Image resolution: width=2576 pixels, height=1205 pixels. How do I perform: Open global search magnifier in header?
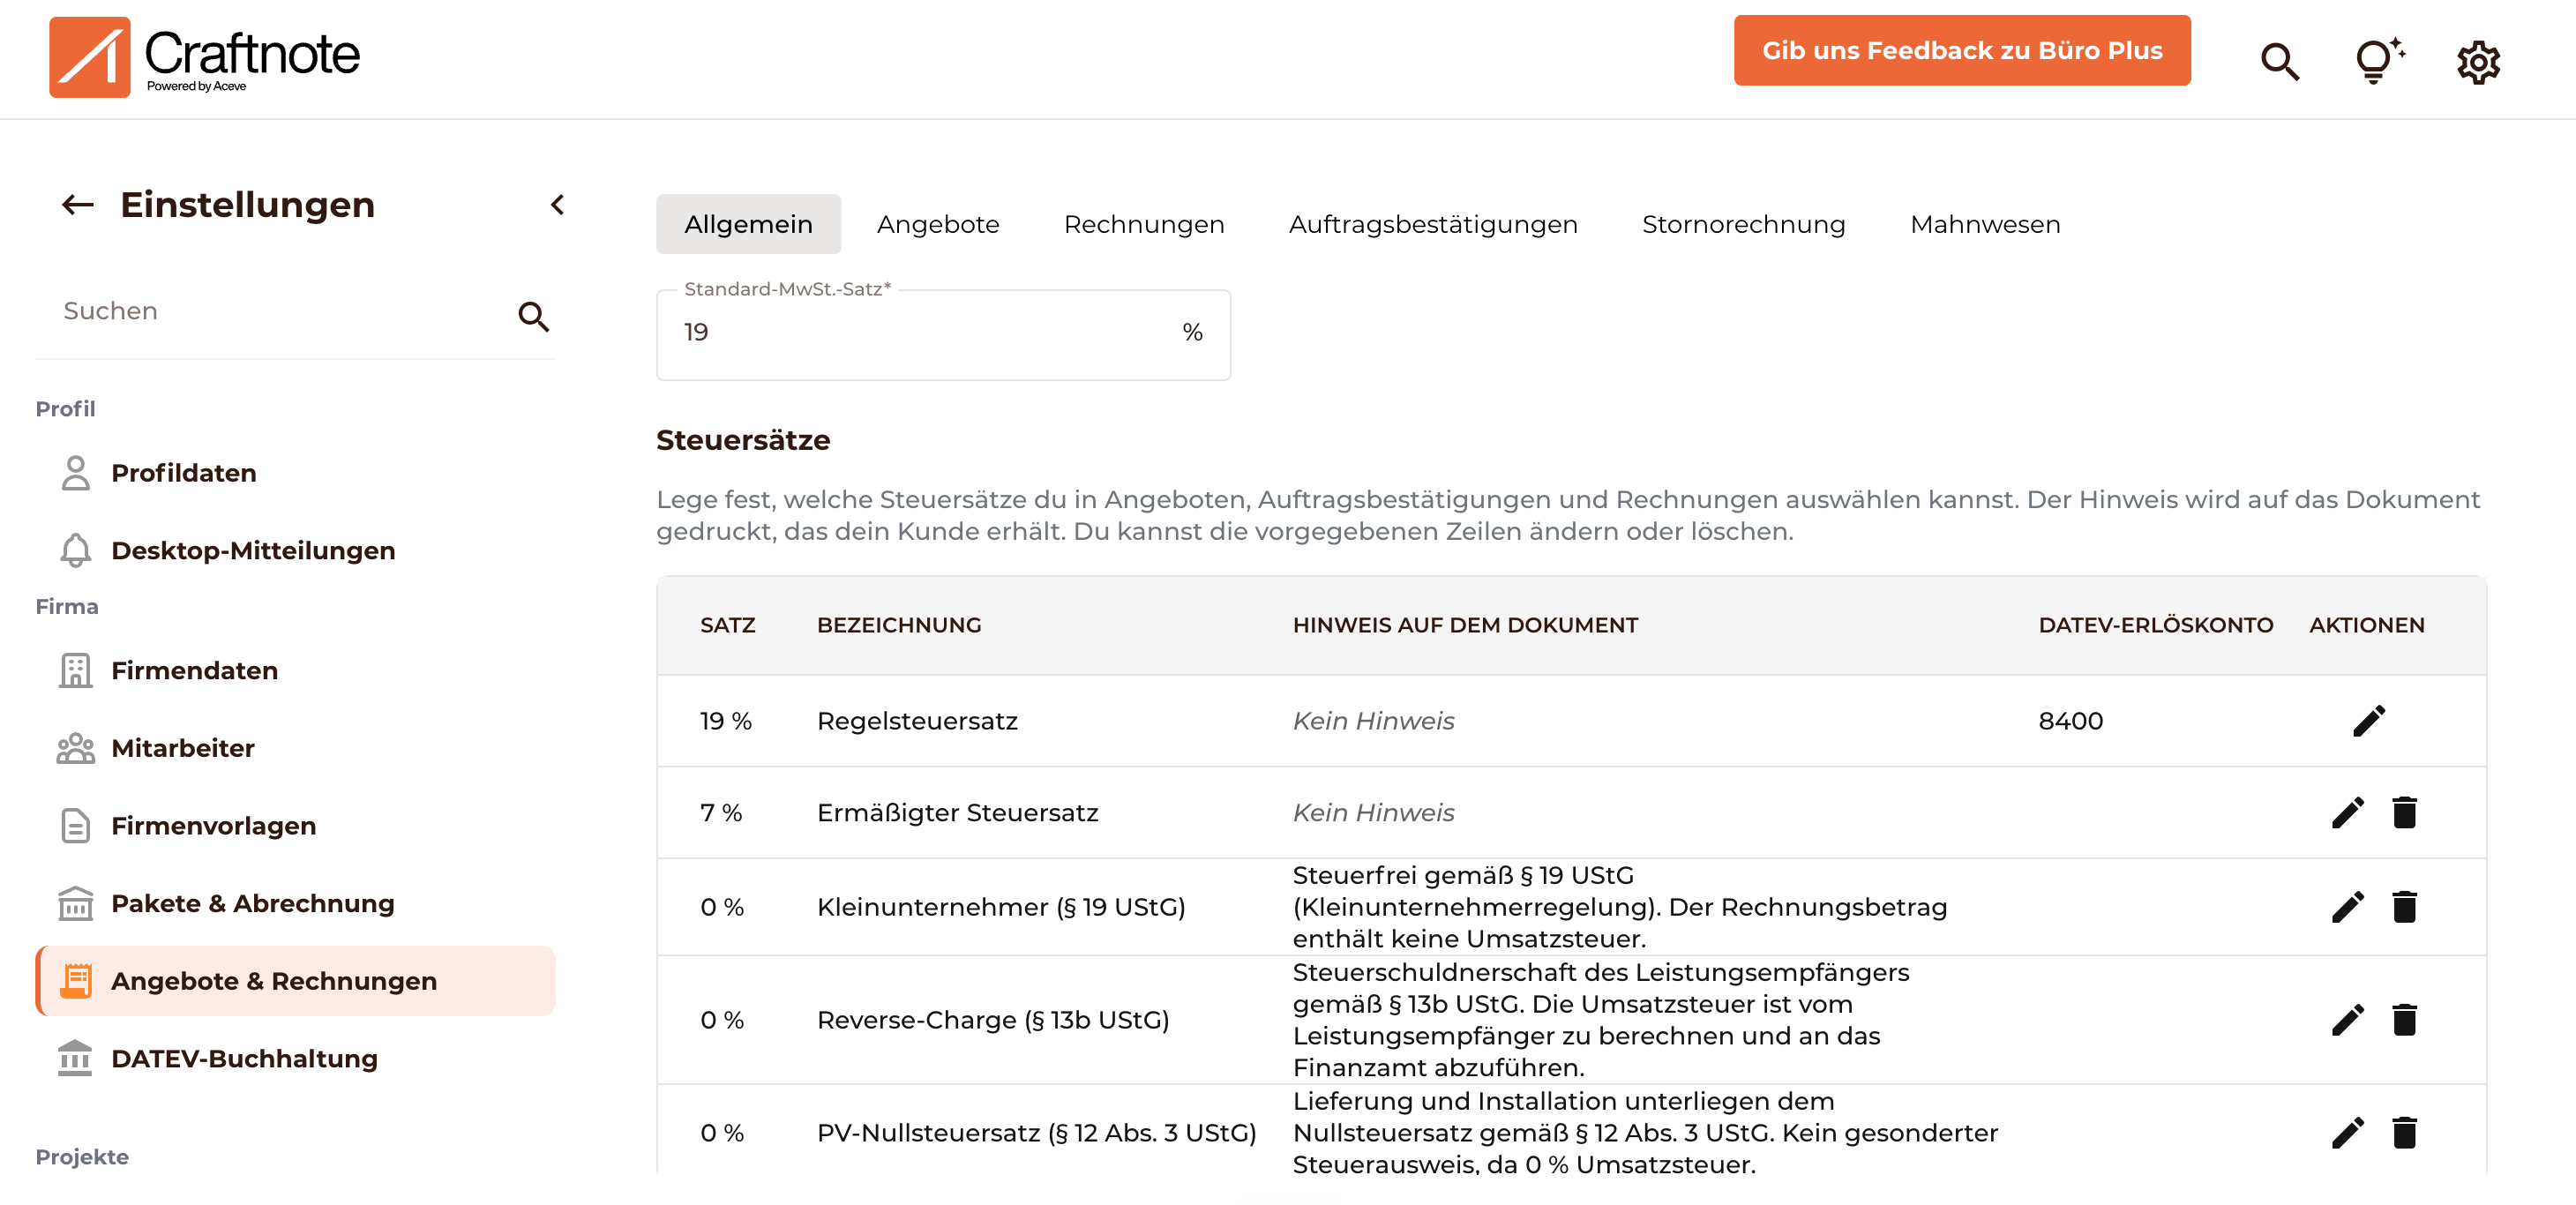[2279, 62]
